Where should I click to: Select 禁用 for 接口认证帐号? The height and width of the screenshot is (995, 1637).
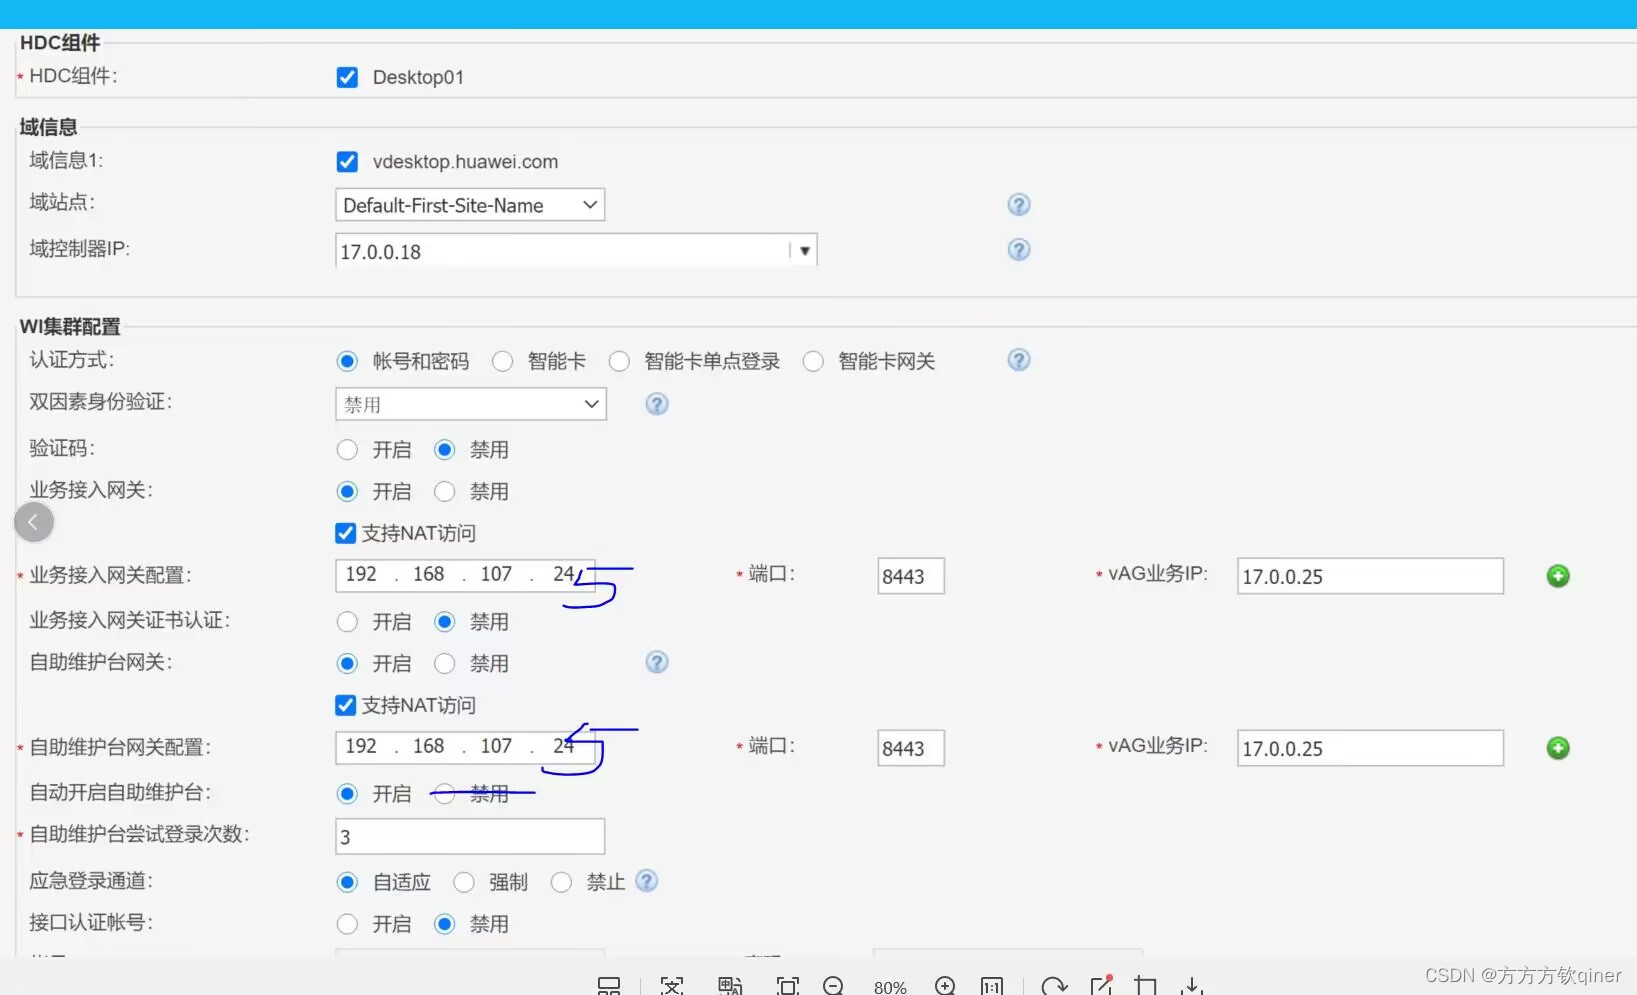pyautogui.click(x=444, y=924)
